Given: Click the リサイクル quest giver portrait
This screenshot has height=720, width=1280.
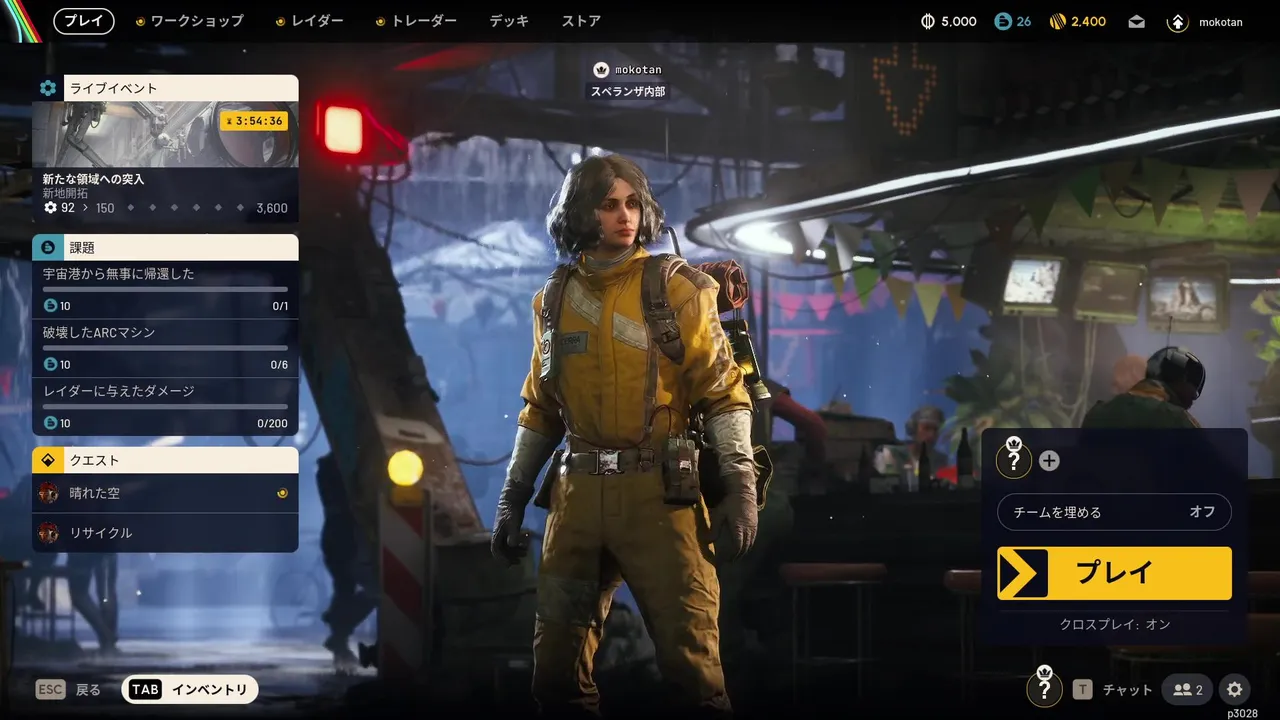Looking at the screenshot, I should (48, 533).
